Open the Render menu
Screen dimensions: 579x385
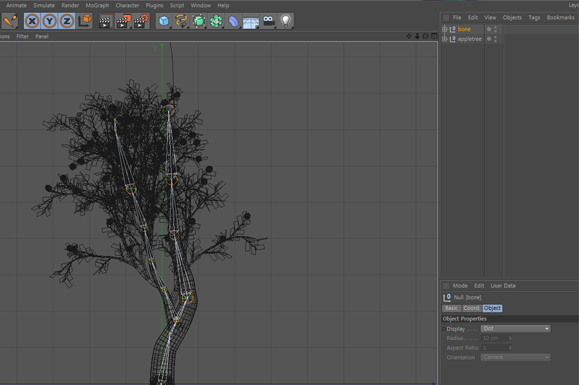point(70,5)
